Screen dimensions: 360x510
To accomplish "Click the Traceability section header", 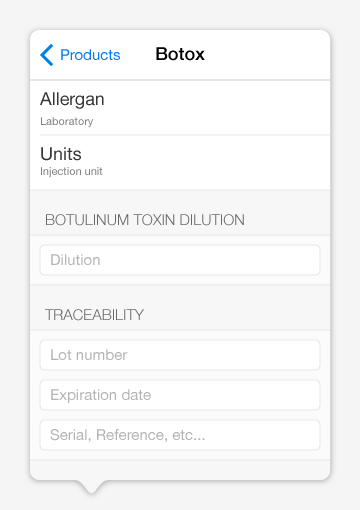I will pos(94,315).
